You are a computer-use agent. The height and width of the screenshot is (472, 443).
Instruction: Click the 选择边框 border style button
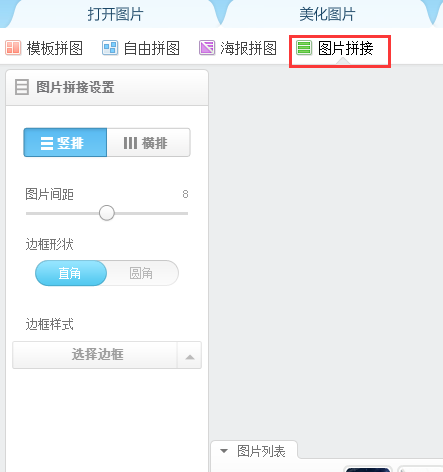pos(95,355)
